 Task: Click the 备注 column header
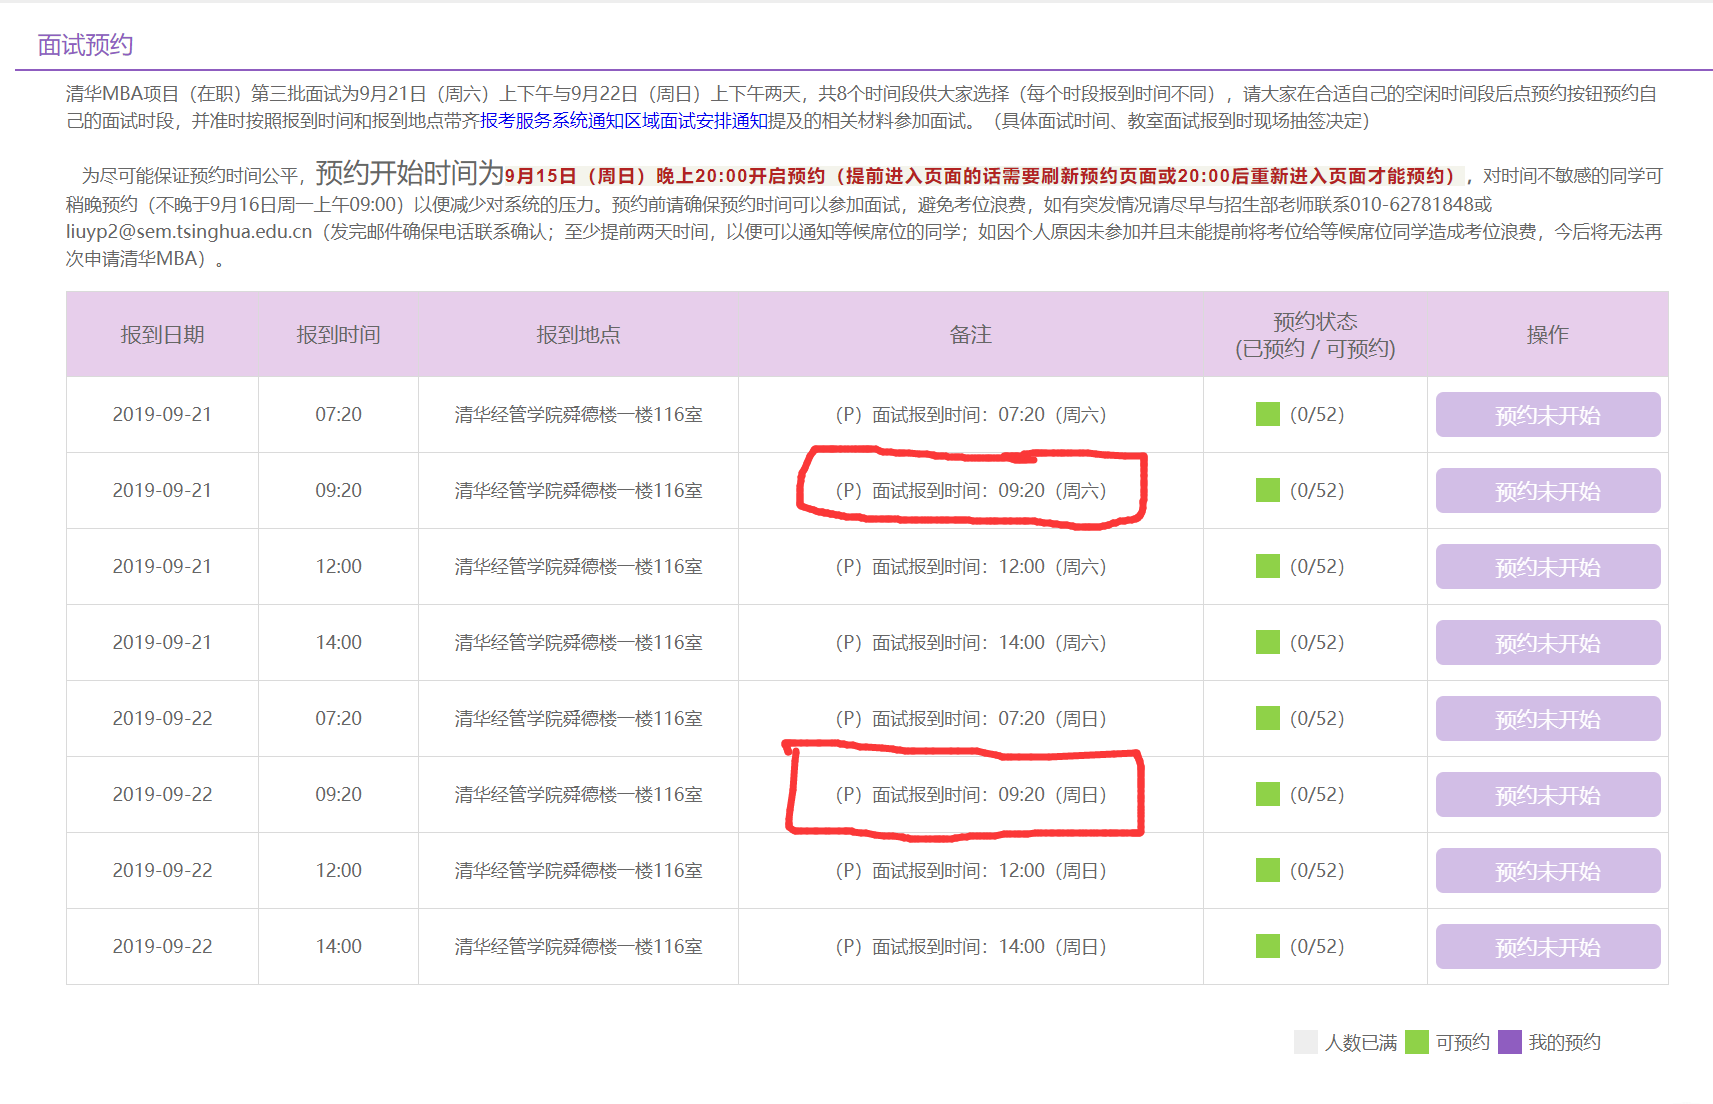click(970, 335)
